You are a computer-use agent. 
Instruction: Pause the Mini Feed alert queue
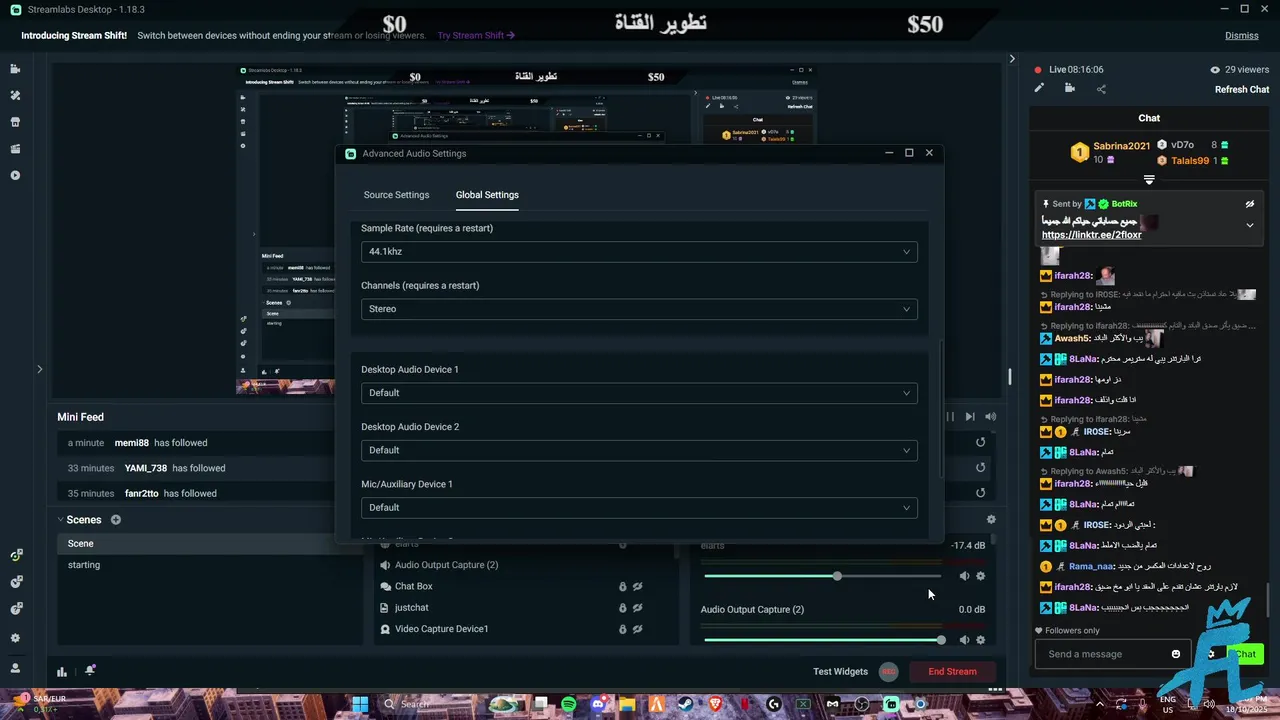click(x=950, y=417)
